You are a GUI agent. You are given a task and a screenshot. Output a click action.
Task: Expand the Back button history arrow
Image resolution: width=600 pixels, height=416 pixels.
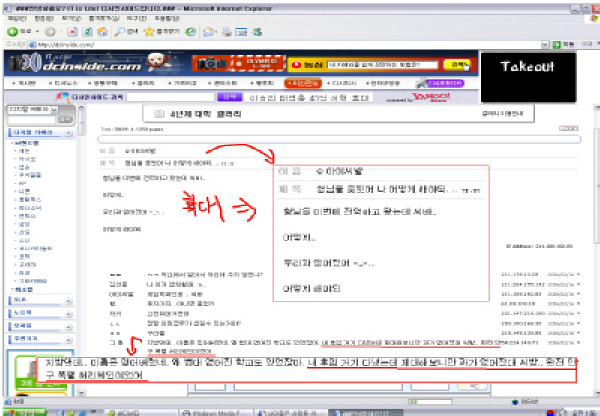[37, 32]
